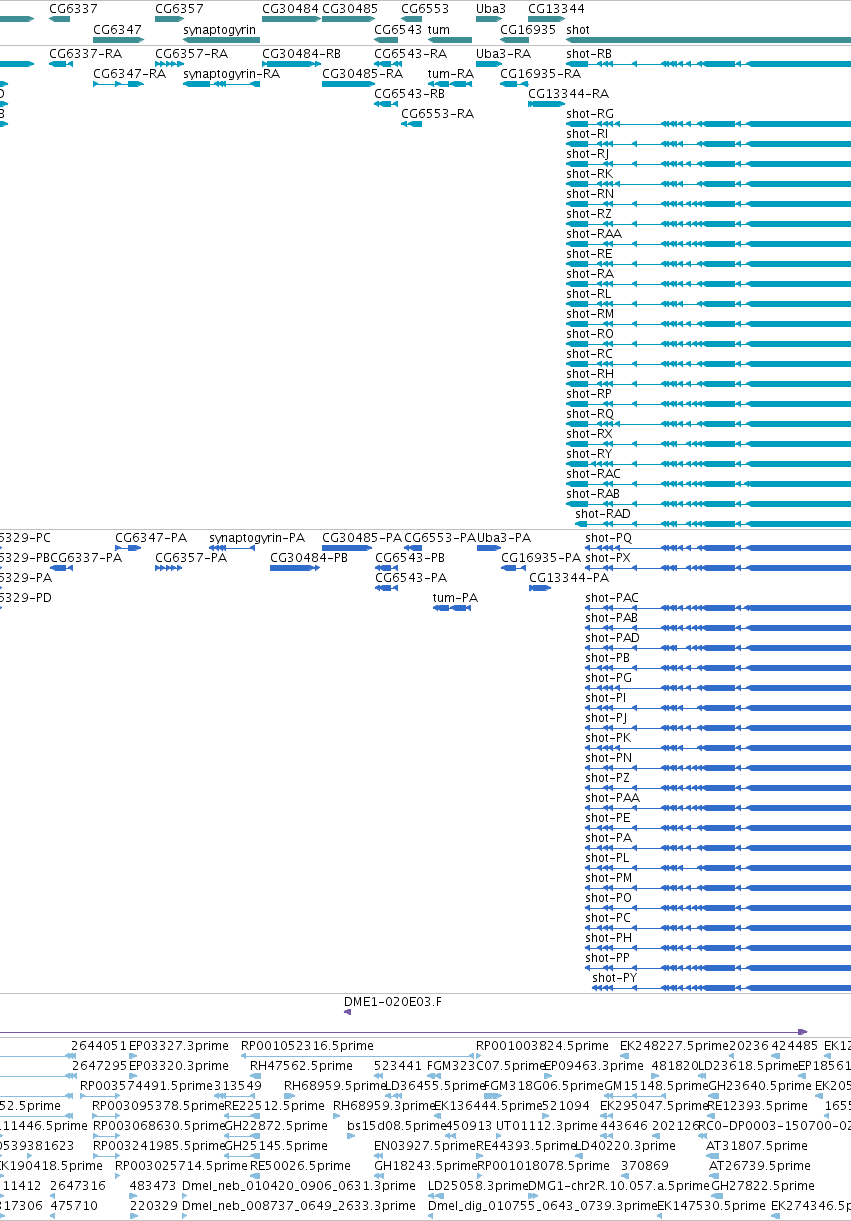The width and height of the screenshot is (851, 1221).
Task: Select the synaptogyrin gene feature
Action: click(221, 39)
